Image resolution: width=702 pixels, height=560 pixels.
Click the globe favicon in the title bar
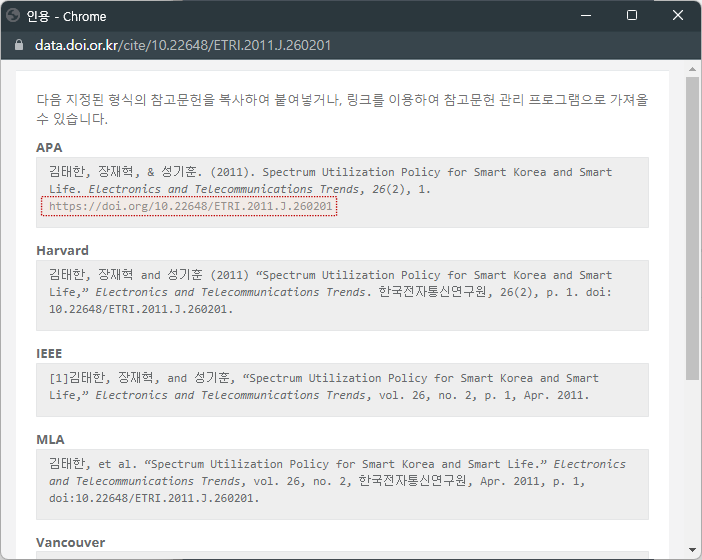13,15
